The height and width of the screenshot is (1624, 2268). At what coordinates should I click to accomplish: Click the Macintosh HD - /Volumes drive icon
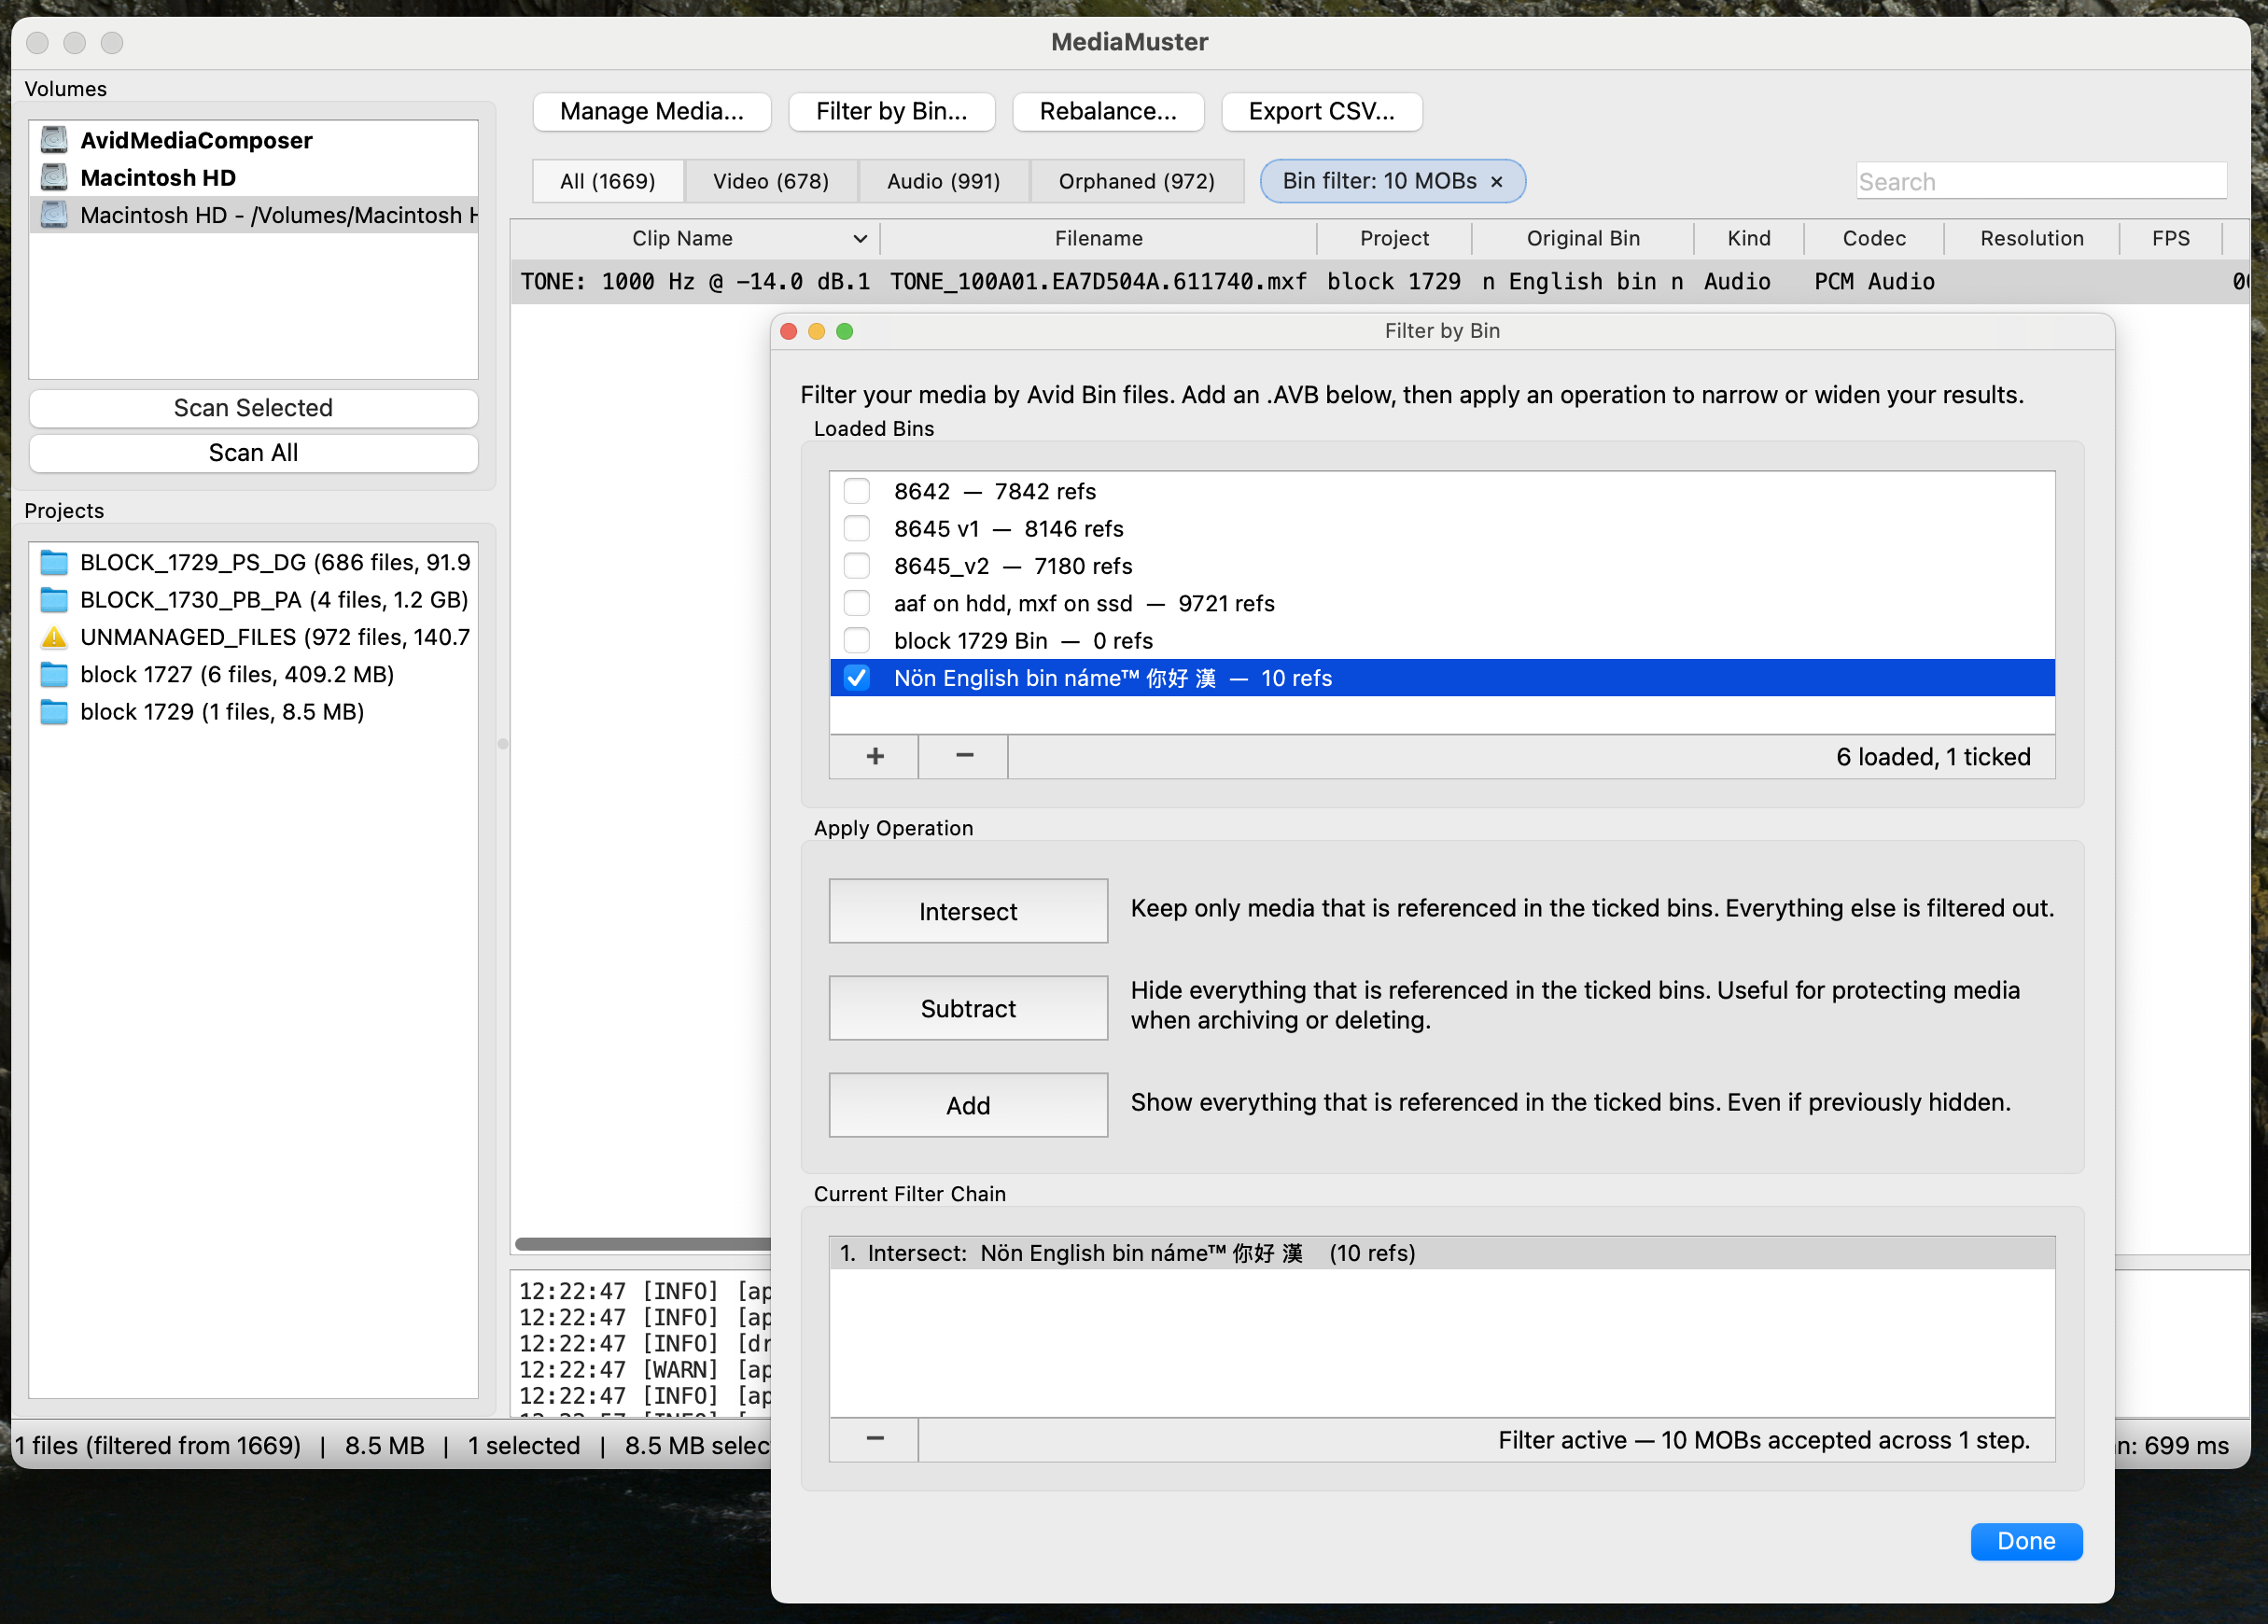click(x=54, y=214)
